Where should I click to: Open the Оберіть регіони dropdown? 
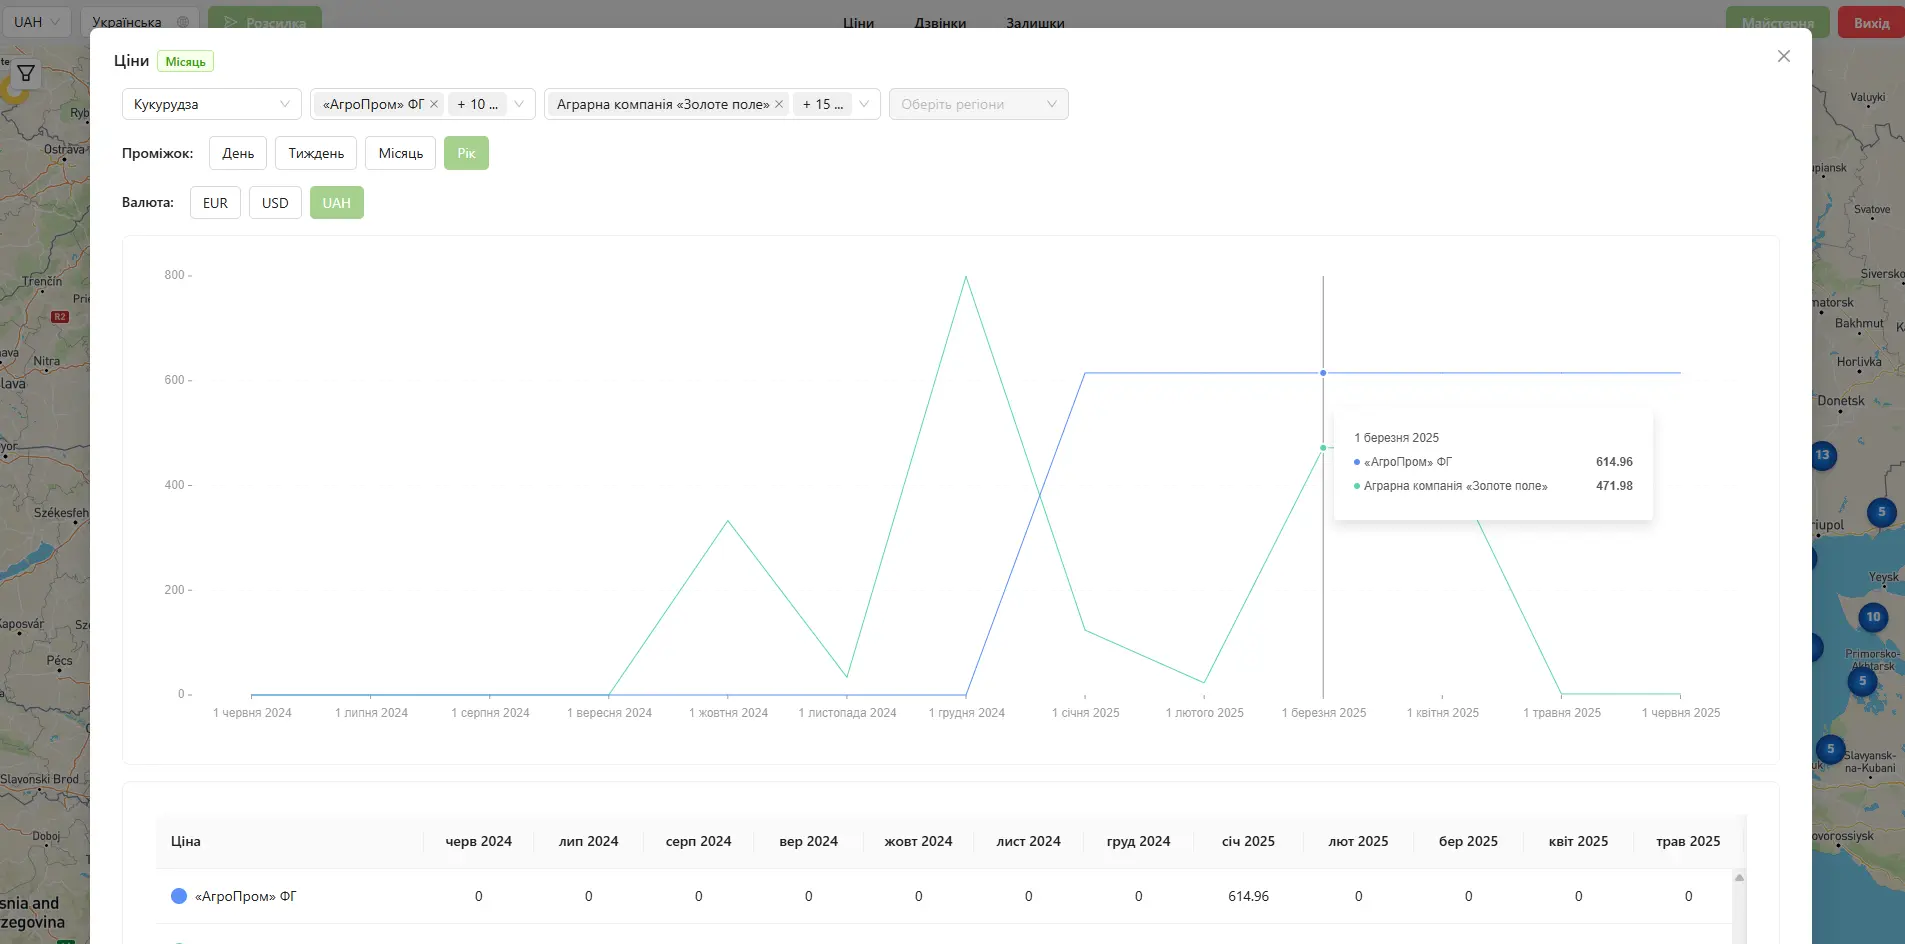(x=978, y=104)
